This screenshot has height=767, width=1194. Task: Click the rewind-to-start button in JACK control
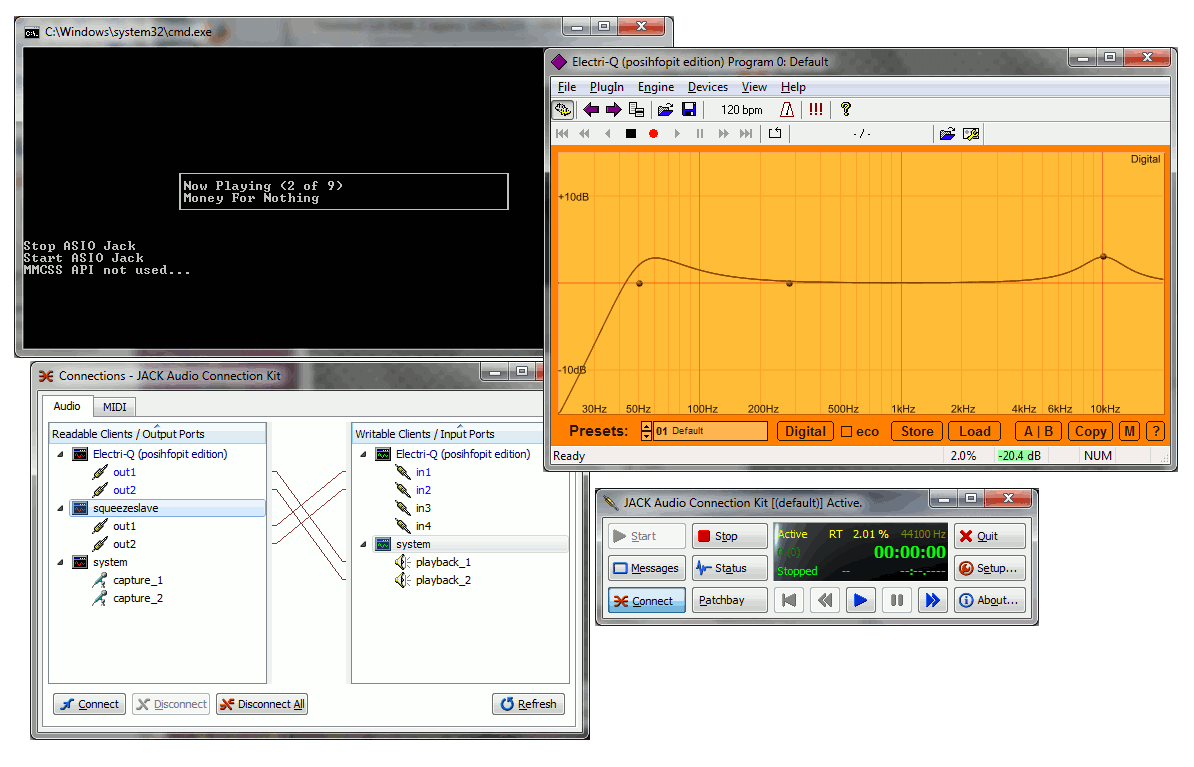pos(790,600)
